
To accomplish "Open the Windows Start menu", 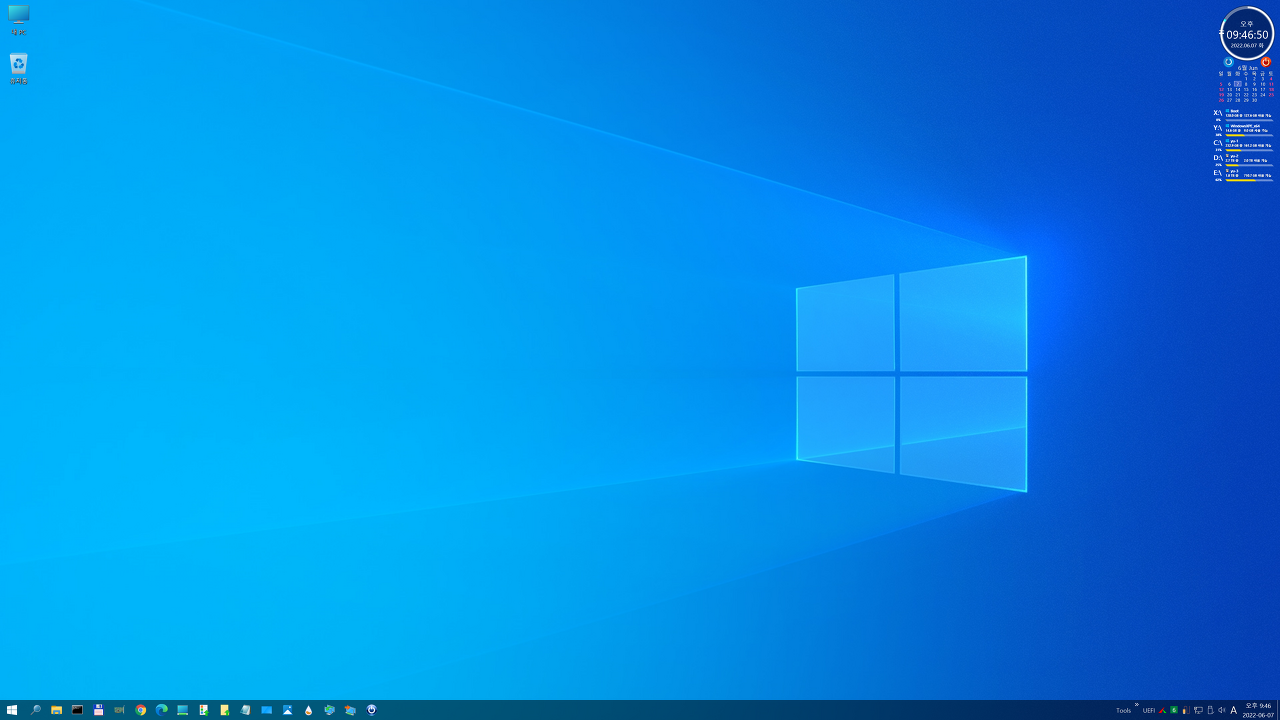I will click(x=12, y=710).
